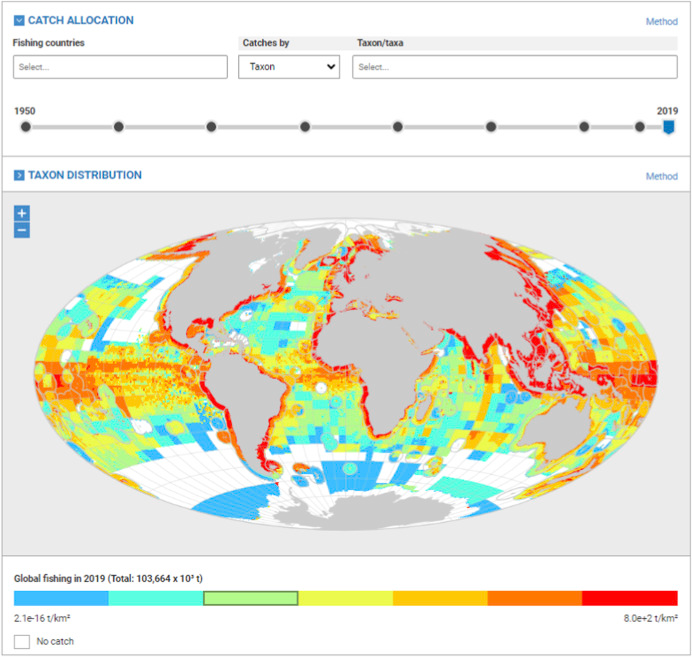Open Method link for Catch Allocation

(x=661, y=21)
